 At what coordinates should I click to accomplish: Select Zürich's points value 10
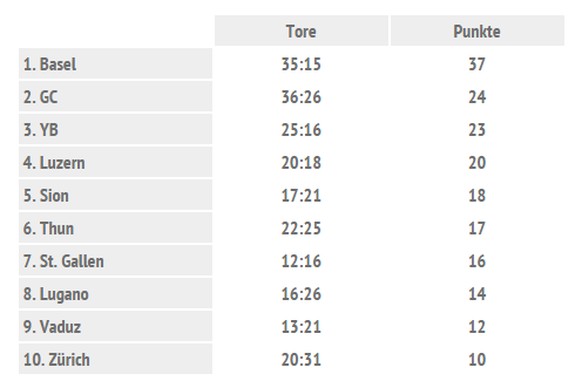coord(477,359)
